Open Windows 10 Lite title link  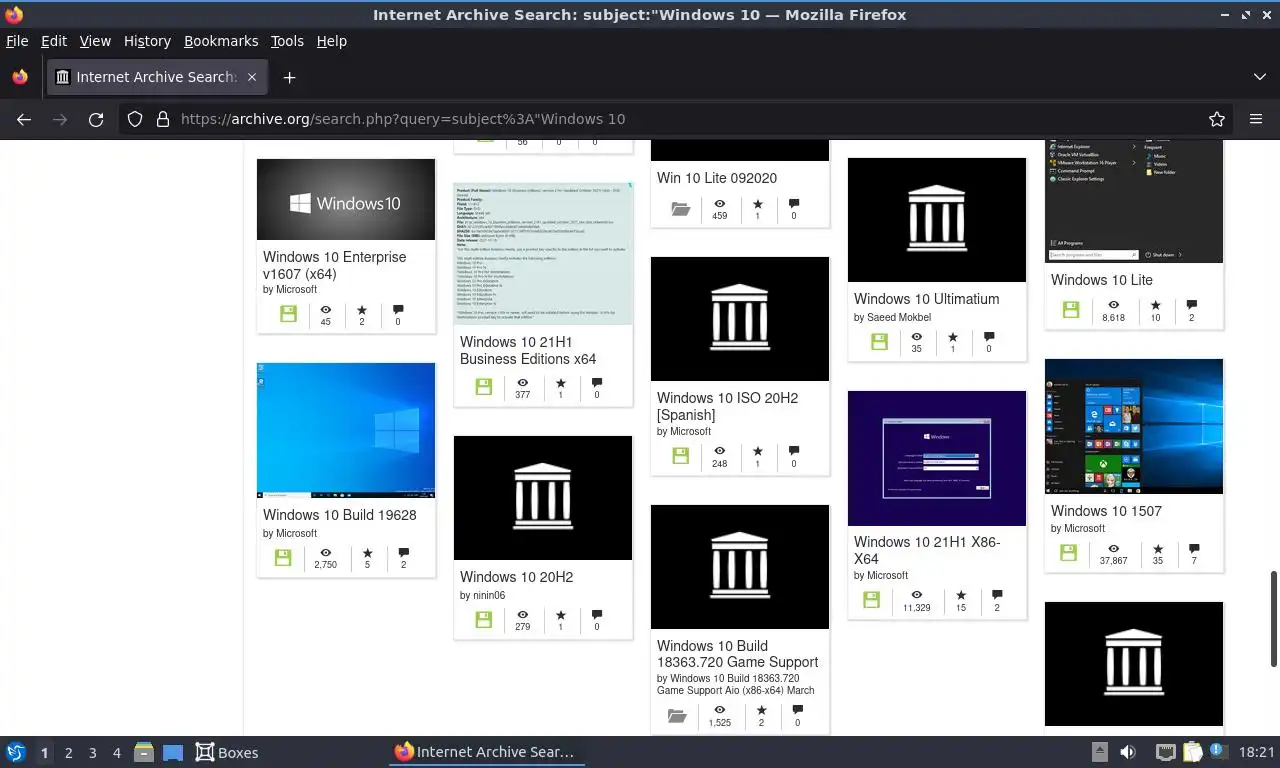tap(1102, 280)
